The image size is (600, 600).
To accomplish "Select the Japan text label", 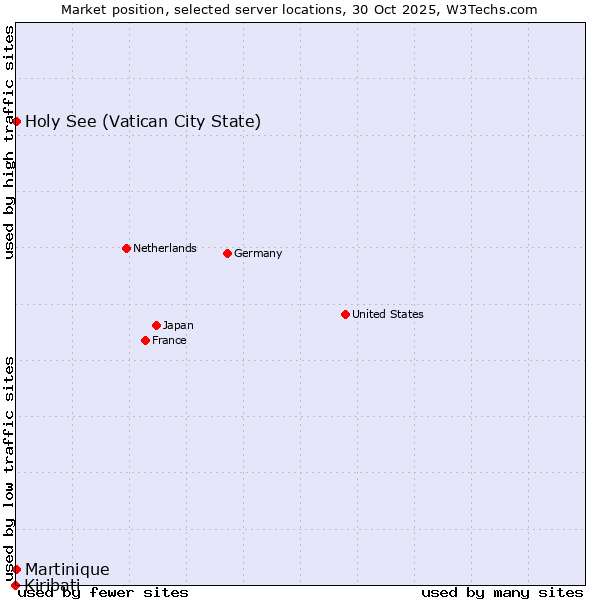I will pos(178,325).
